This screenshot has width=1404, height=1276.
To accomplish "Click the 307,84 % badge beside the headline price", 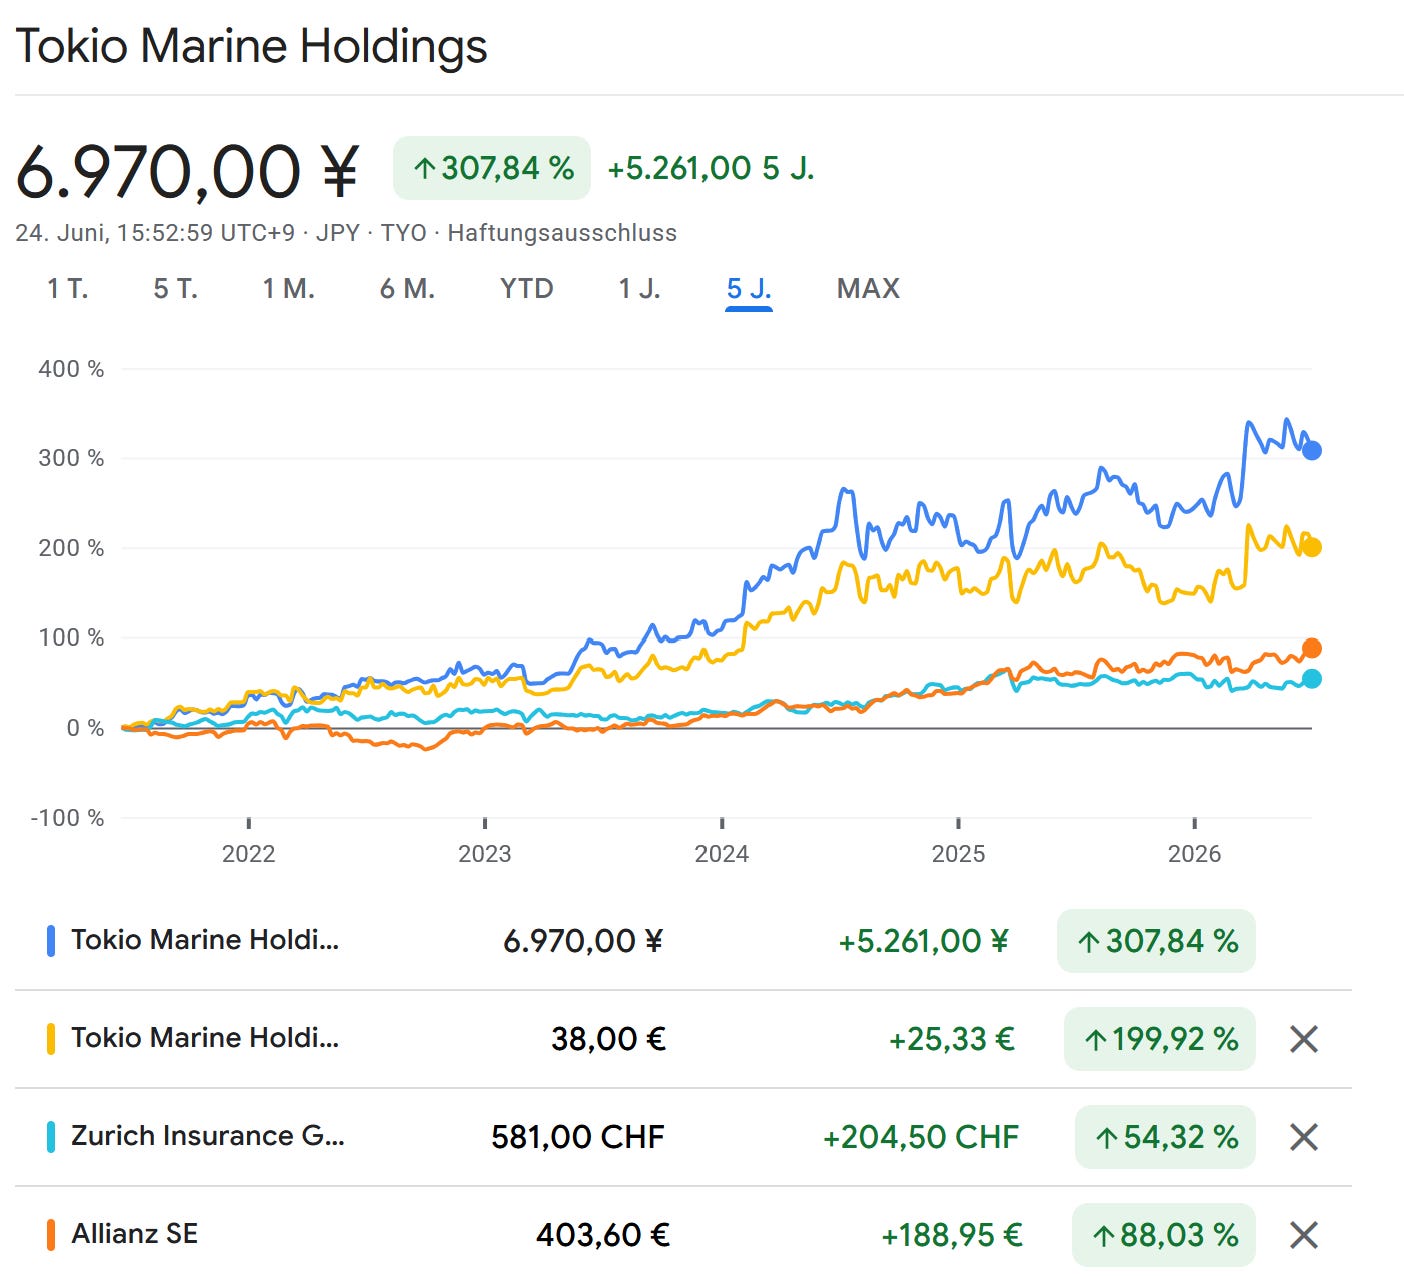I will pos(492,168).
